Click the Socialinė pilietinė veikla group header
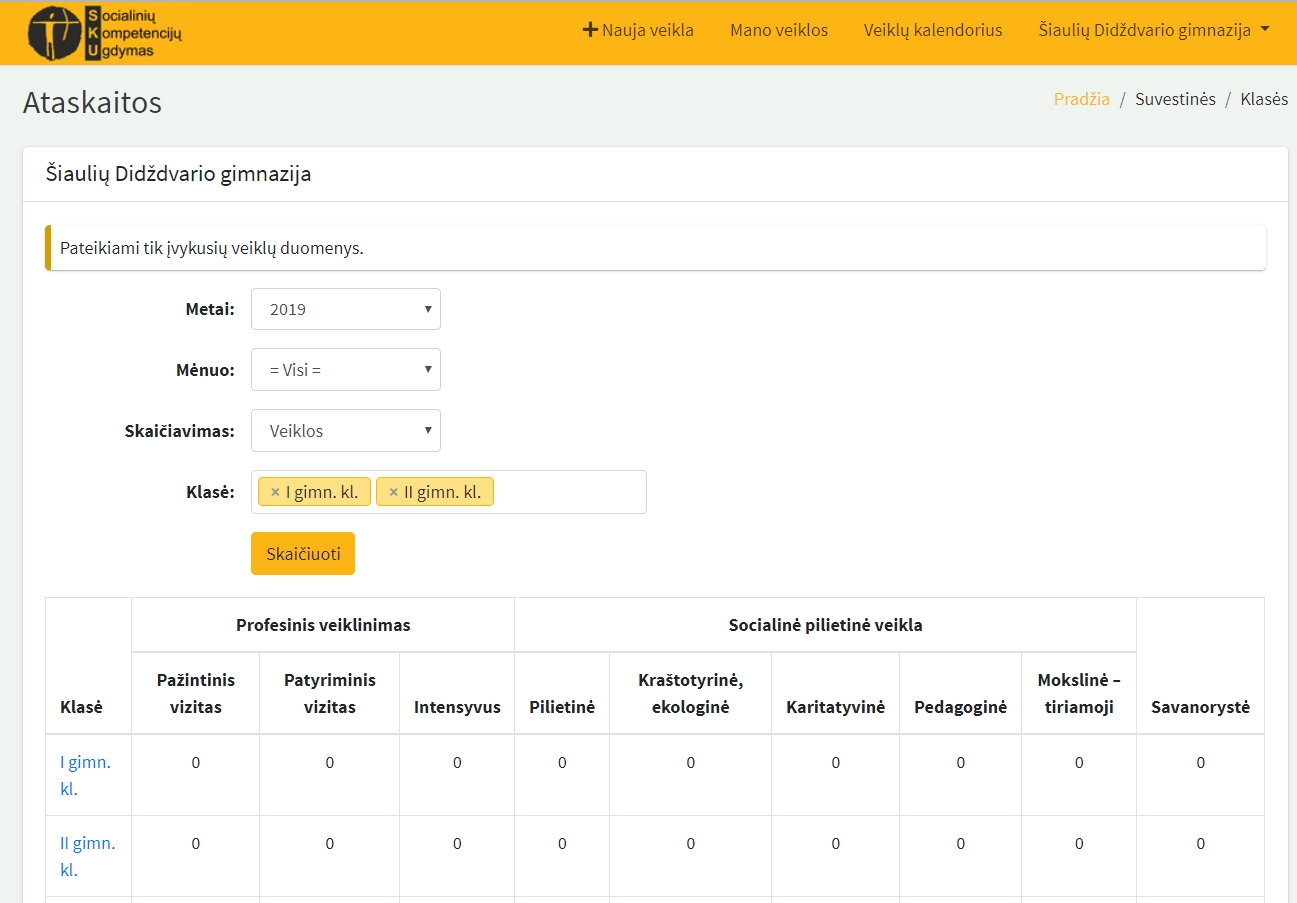The width and height of the screenshot is (1297, 903). click(x=825, y=625)
